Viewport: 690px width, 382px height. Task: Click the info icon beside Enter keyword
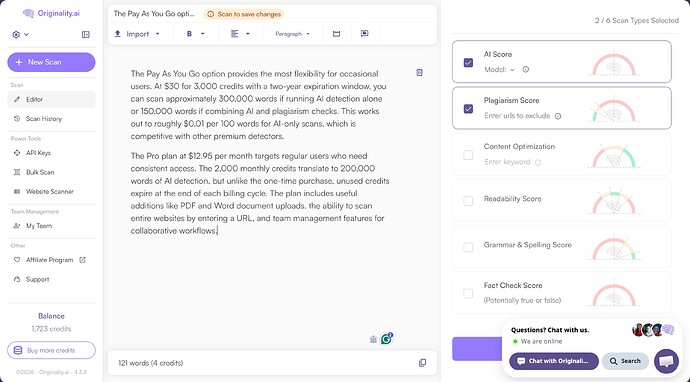point(538,162)
